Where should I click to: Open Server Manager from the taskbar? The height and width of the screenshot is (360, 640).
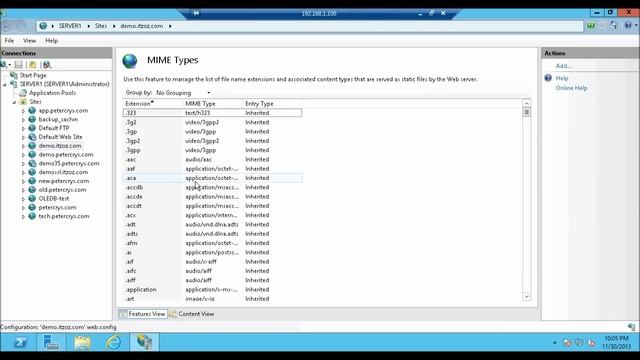click(x=51, y=342)
